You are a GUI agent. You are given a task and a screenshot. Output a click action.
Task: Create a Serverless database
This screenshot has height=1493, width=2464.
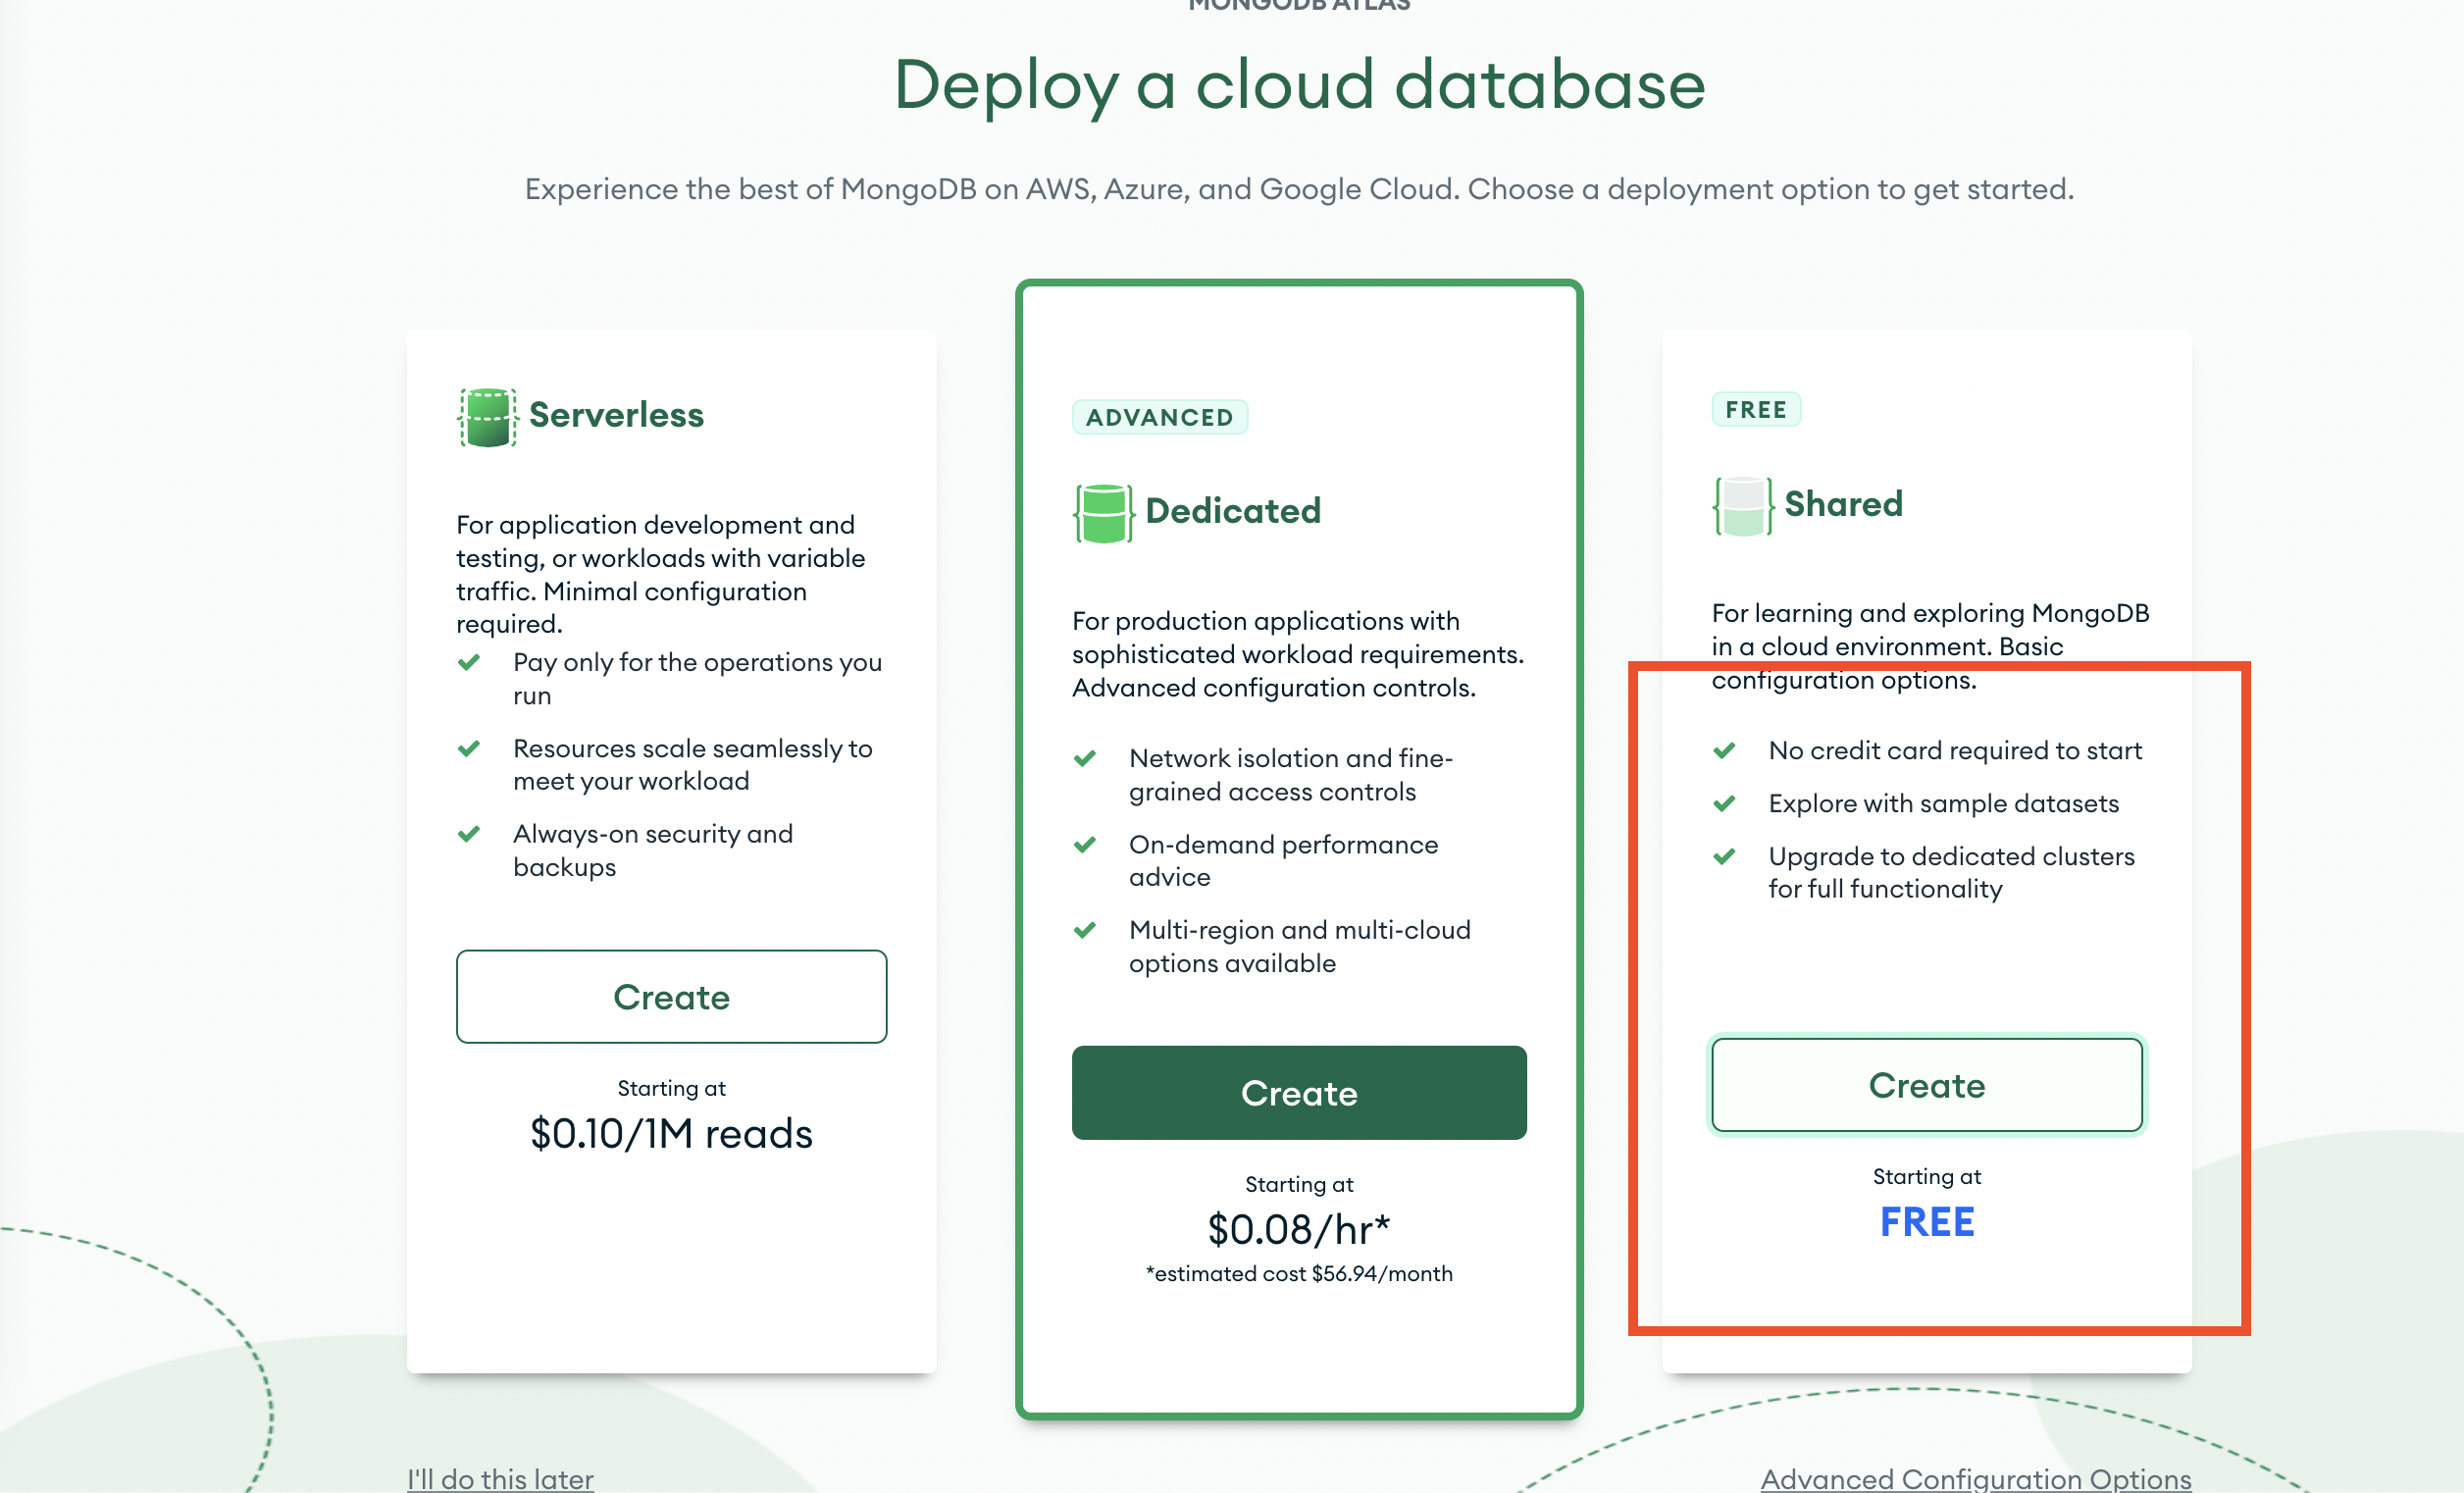tap(672, 996)
